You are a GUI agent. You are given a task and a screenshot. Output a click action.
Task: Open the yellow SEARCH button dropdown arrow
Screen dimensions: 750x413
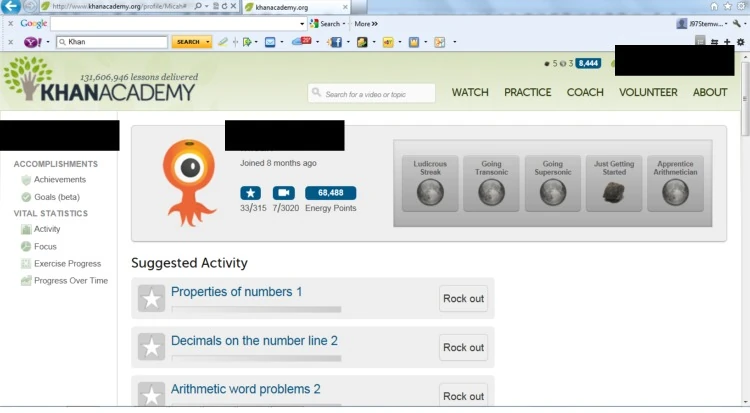click(x=207, y=42)
